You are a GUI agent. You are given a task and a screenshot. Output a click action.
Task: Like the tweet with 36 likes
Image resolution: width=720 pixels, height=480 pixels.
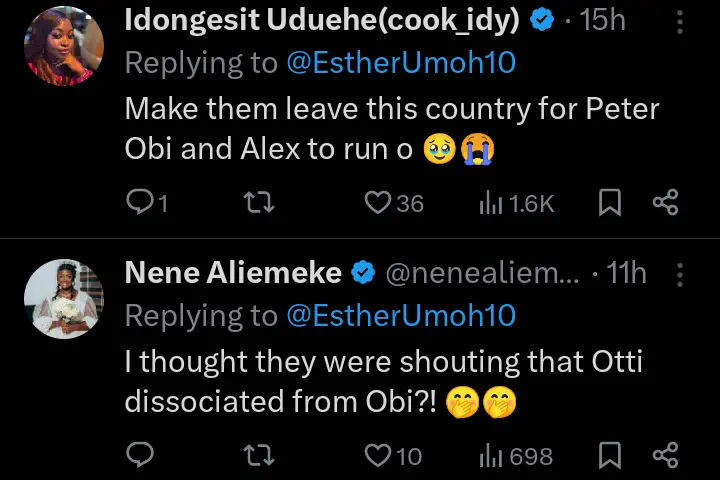[x=378, y=203]
